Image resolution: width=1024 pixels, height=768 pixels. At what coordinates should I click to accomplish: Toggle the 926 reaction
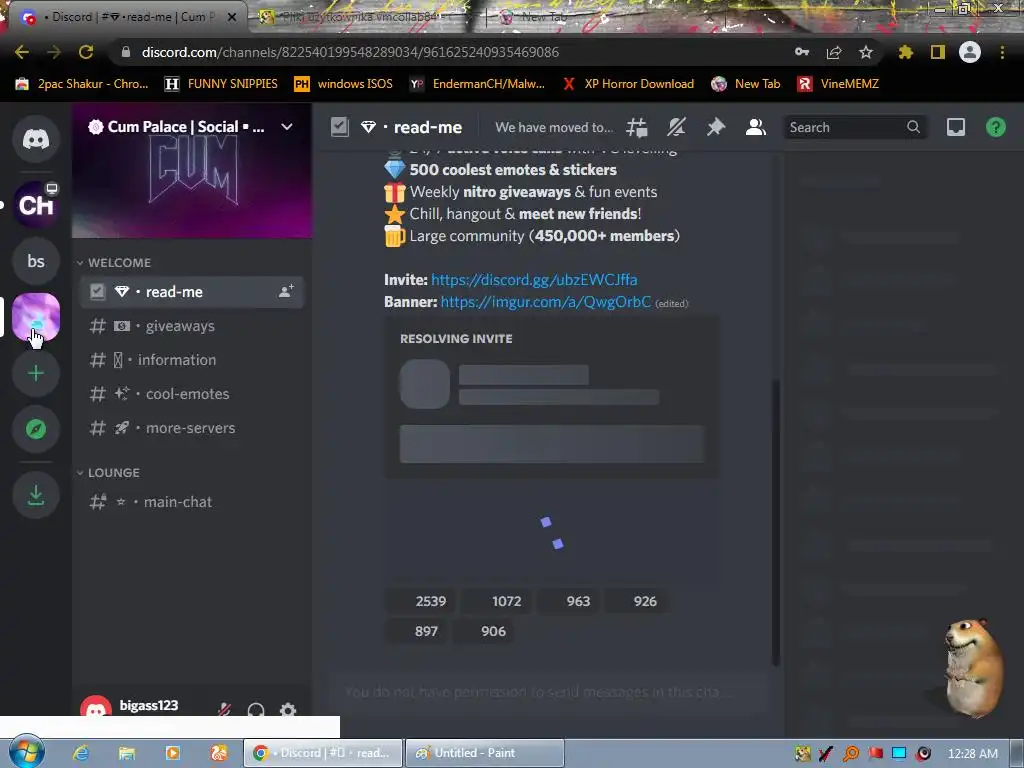pos(635,601)
